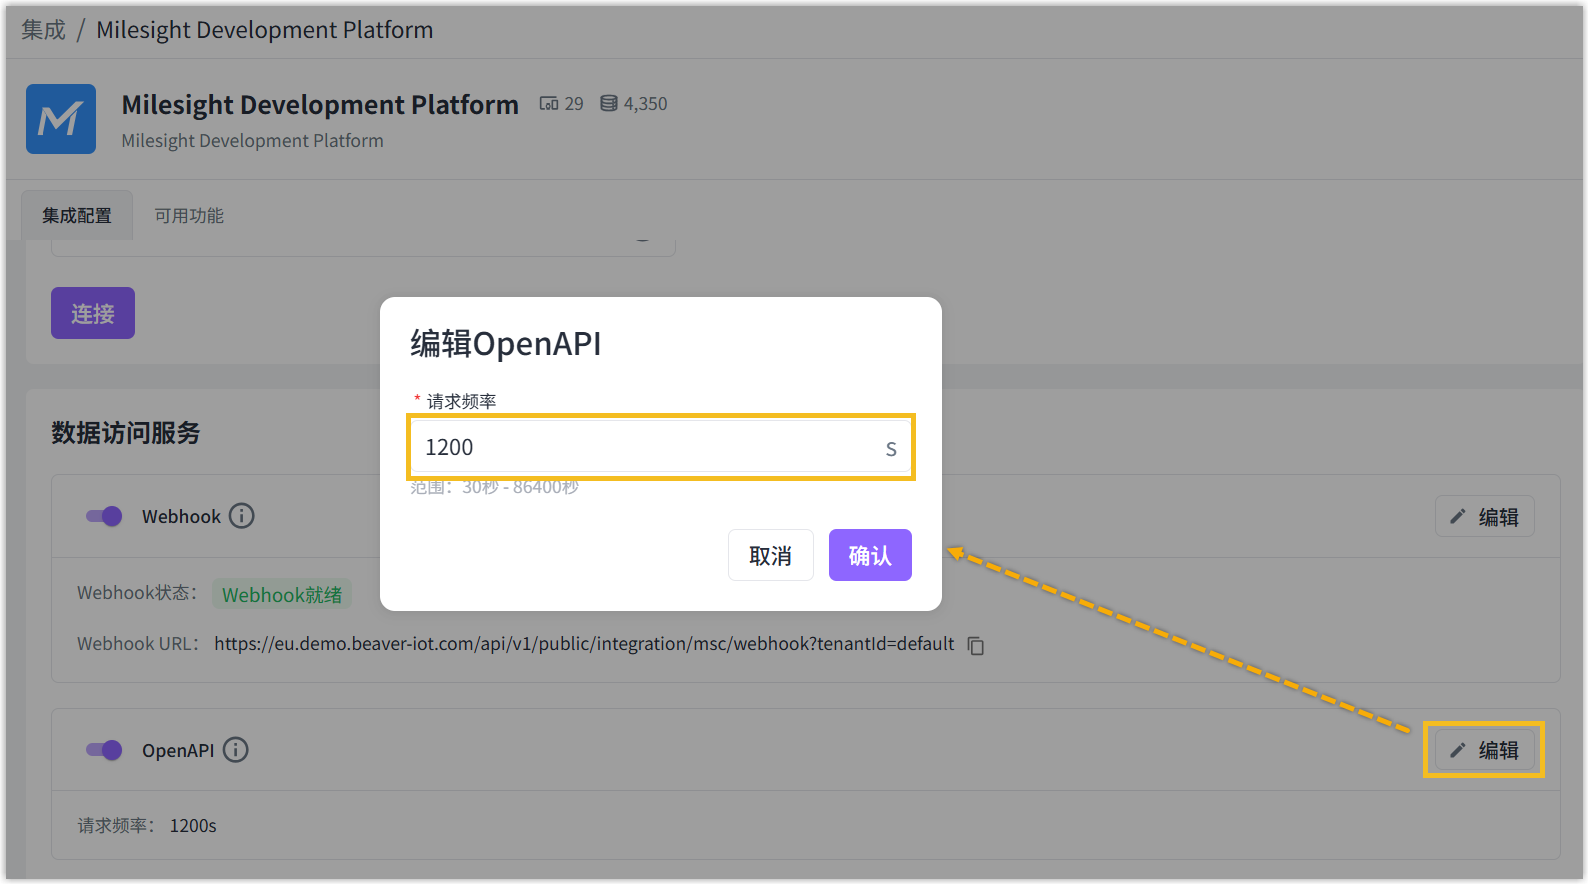Click the Webhook URL link text
The height and width of the screenshot is (885, 1589).
584,644
